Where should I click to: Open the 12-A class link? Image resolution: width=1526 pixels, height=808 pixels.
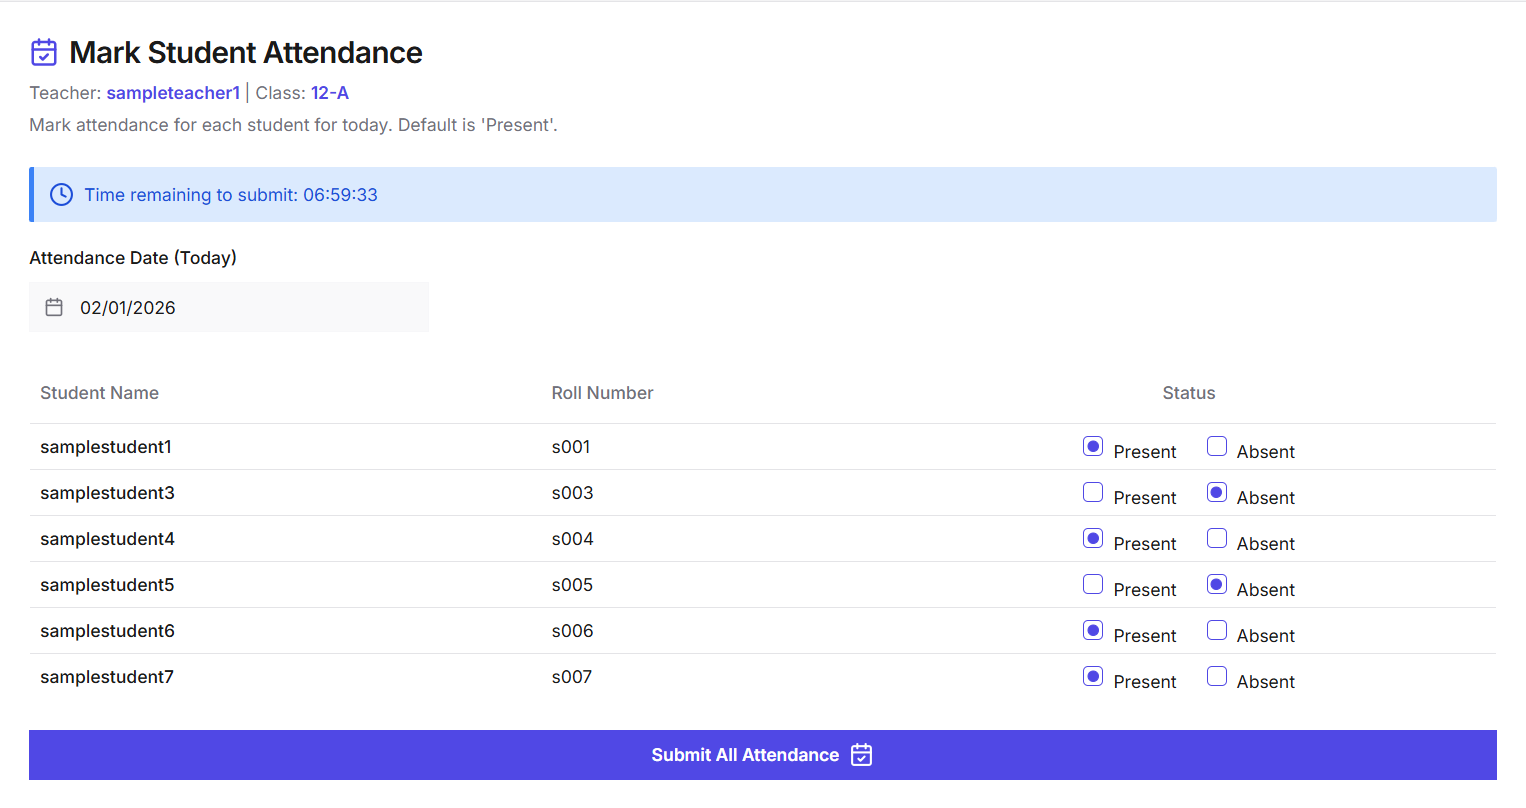[330, 92]
